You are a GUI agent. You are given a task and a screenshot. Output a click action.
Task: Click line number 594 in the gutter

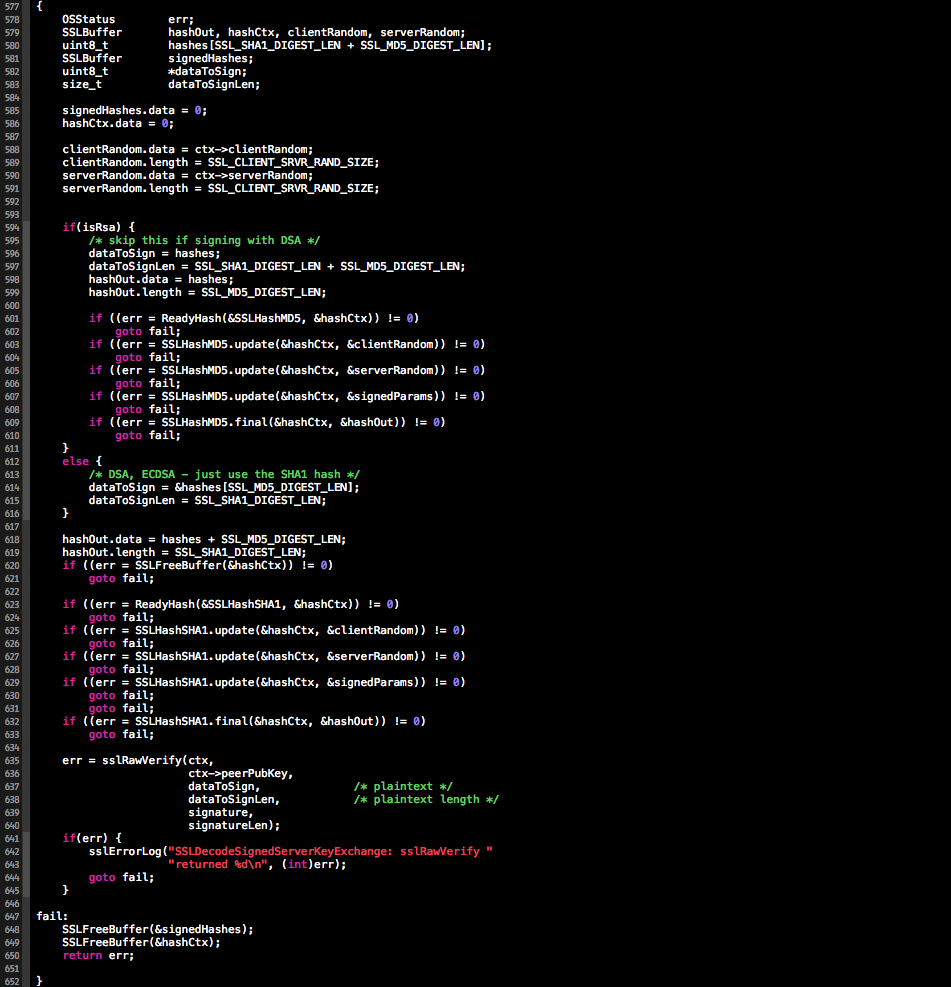13,227
